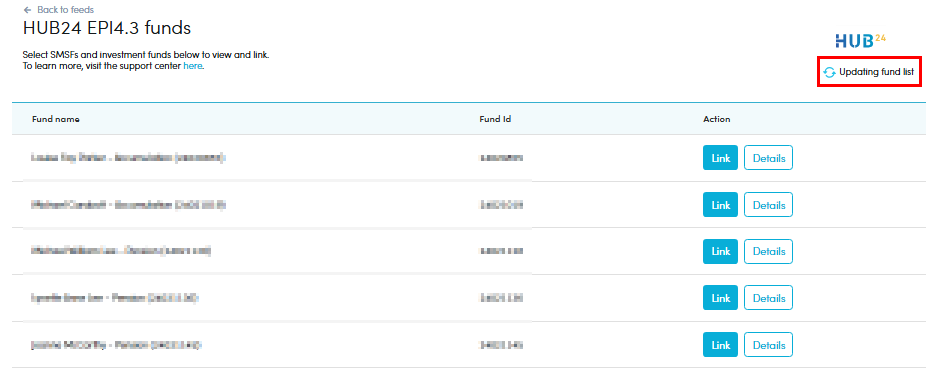This screenshot has width=929, height=370.
Task: Click Link in the third fund row
Action: click(720, 251)
